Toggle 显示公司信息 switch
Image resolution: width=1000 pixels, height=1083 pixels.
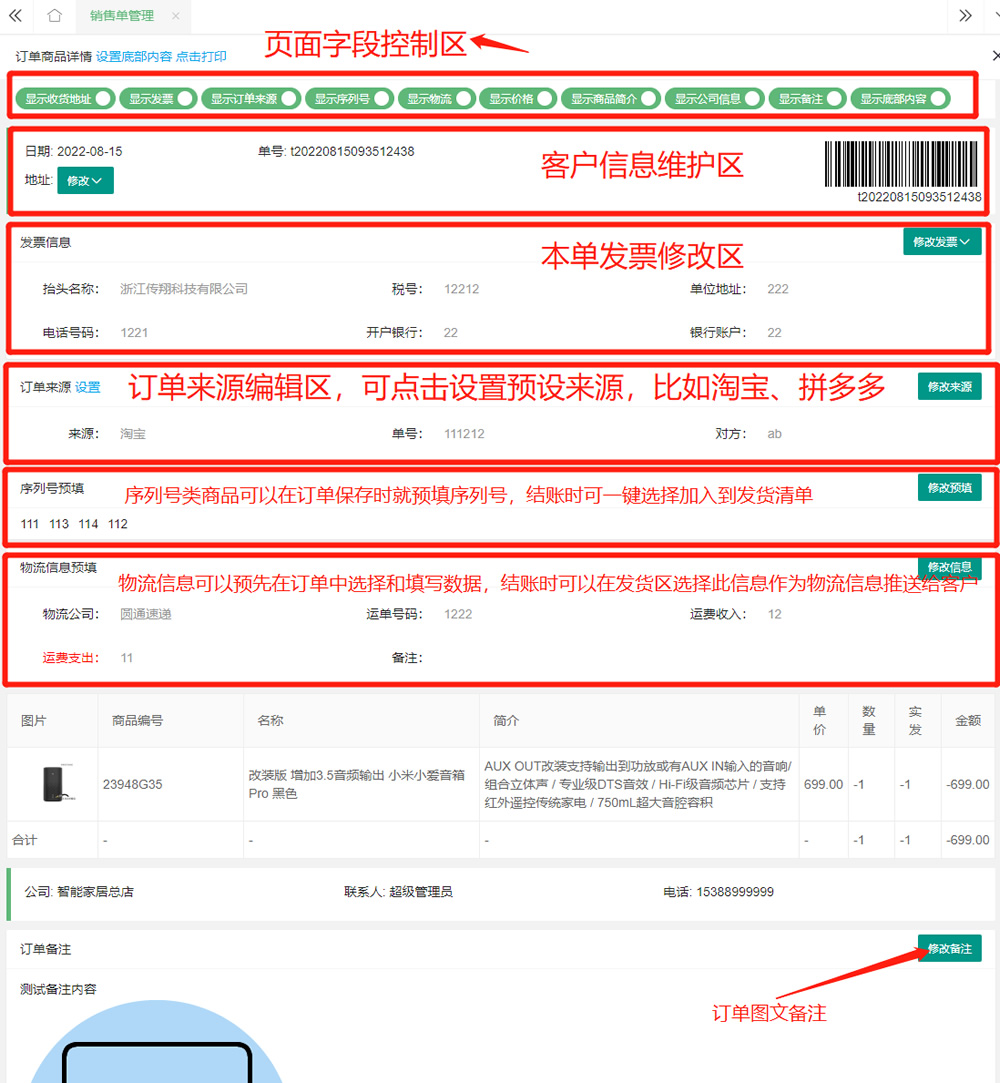tap(714, 99)
